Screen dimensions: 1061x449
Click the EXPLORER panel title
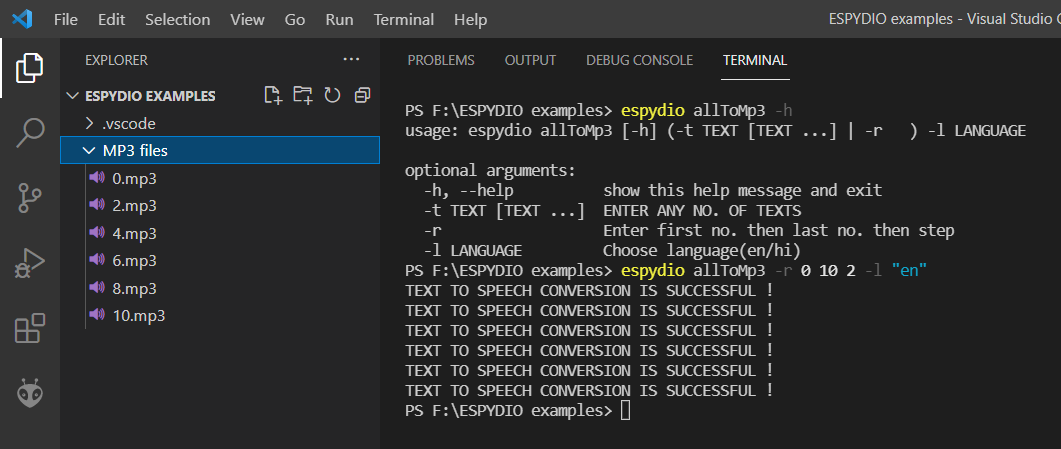coord(116,60)
